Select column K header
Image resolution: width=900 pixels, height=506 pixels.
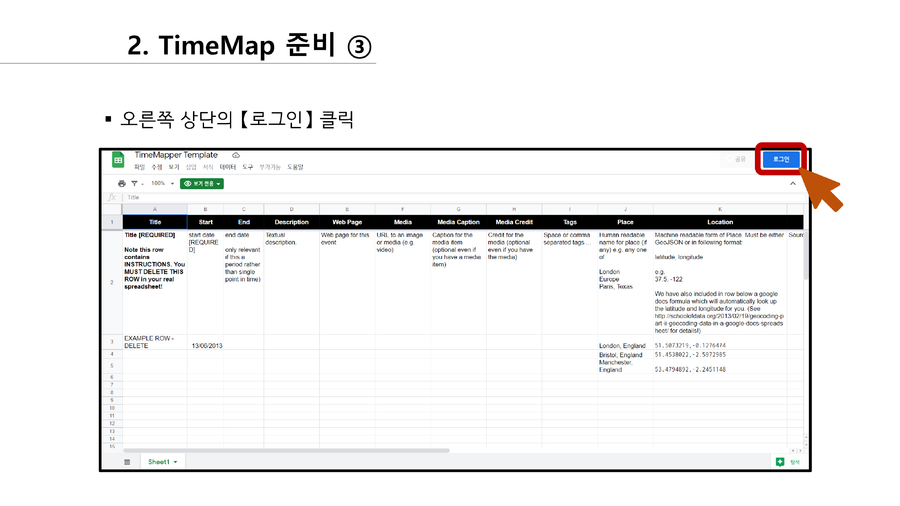coord(720,209)
